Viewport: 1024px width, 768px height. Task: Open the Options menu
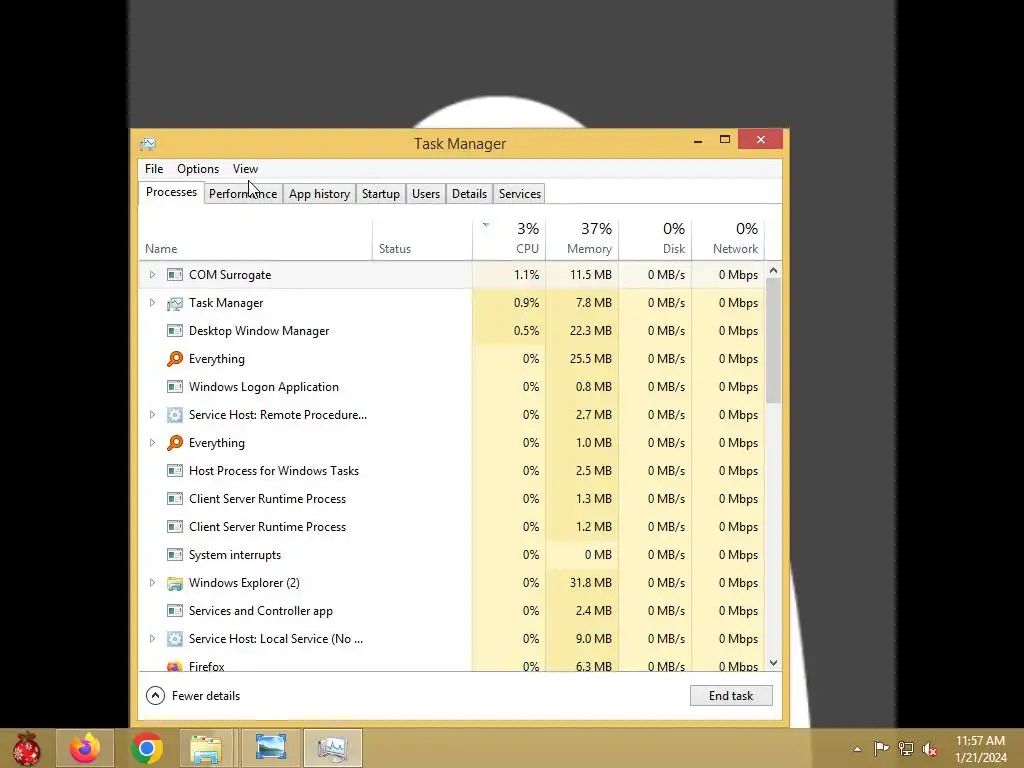point(198,169)
